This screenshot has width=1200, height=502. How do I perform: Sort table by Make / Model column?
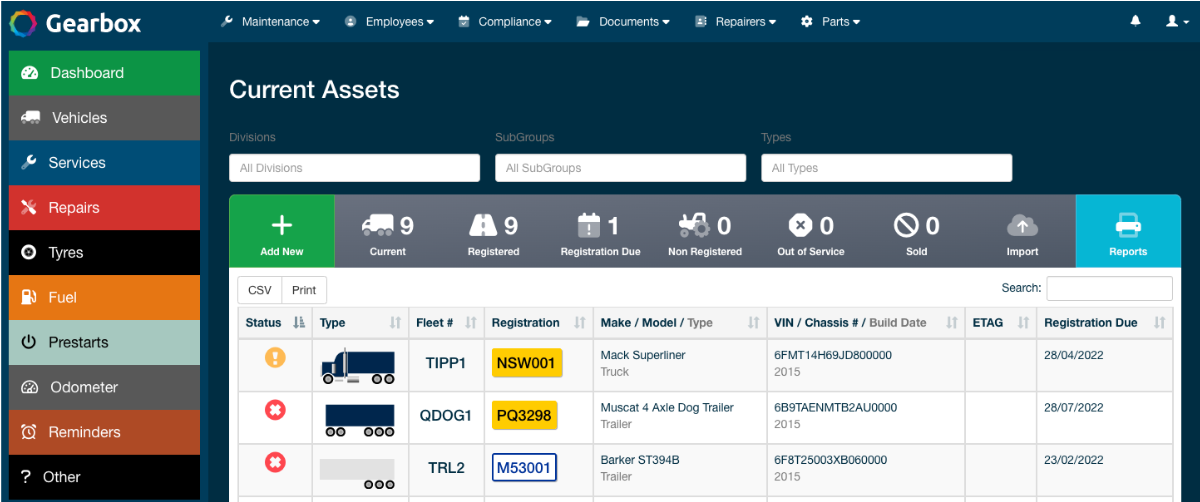pyautogui.click(x=680, y=323)
